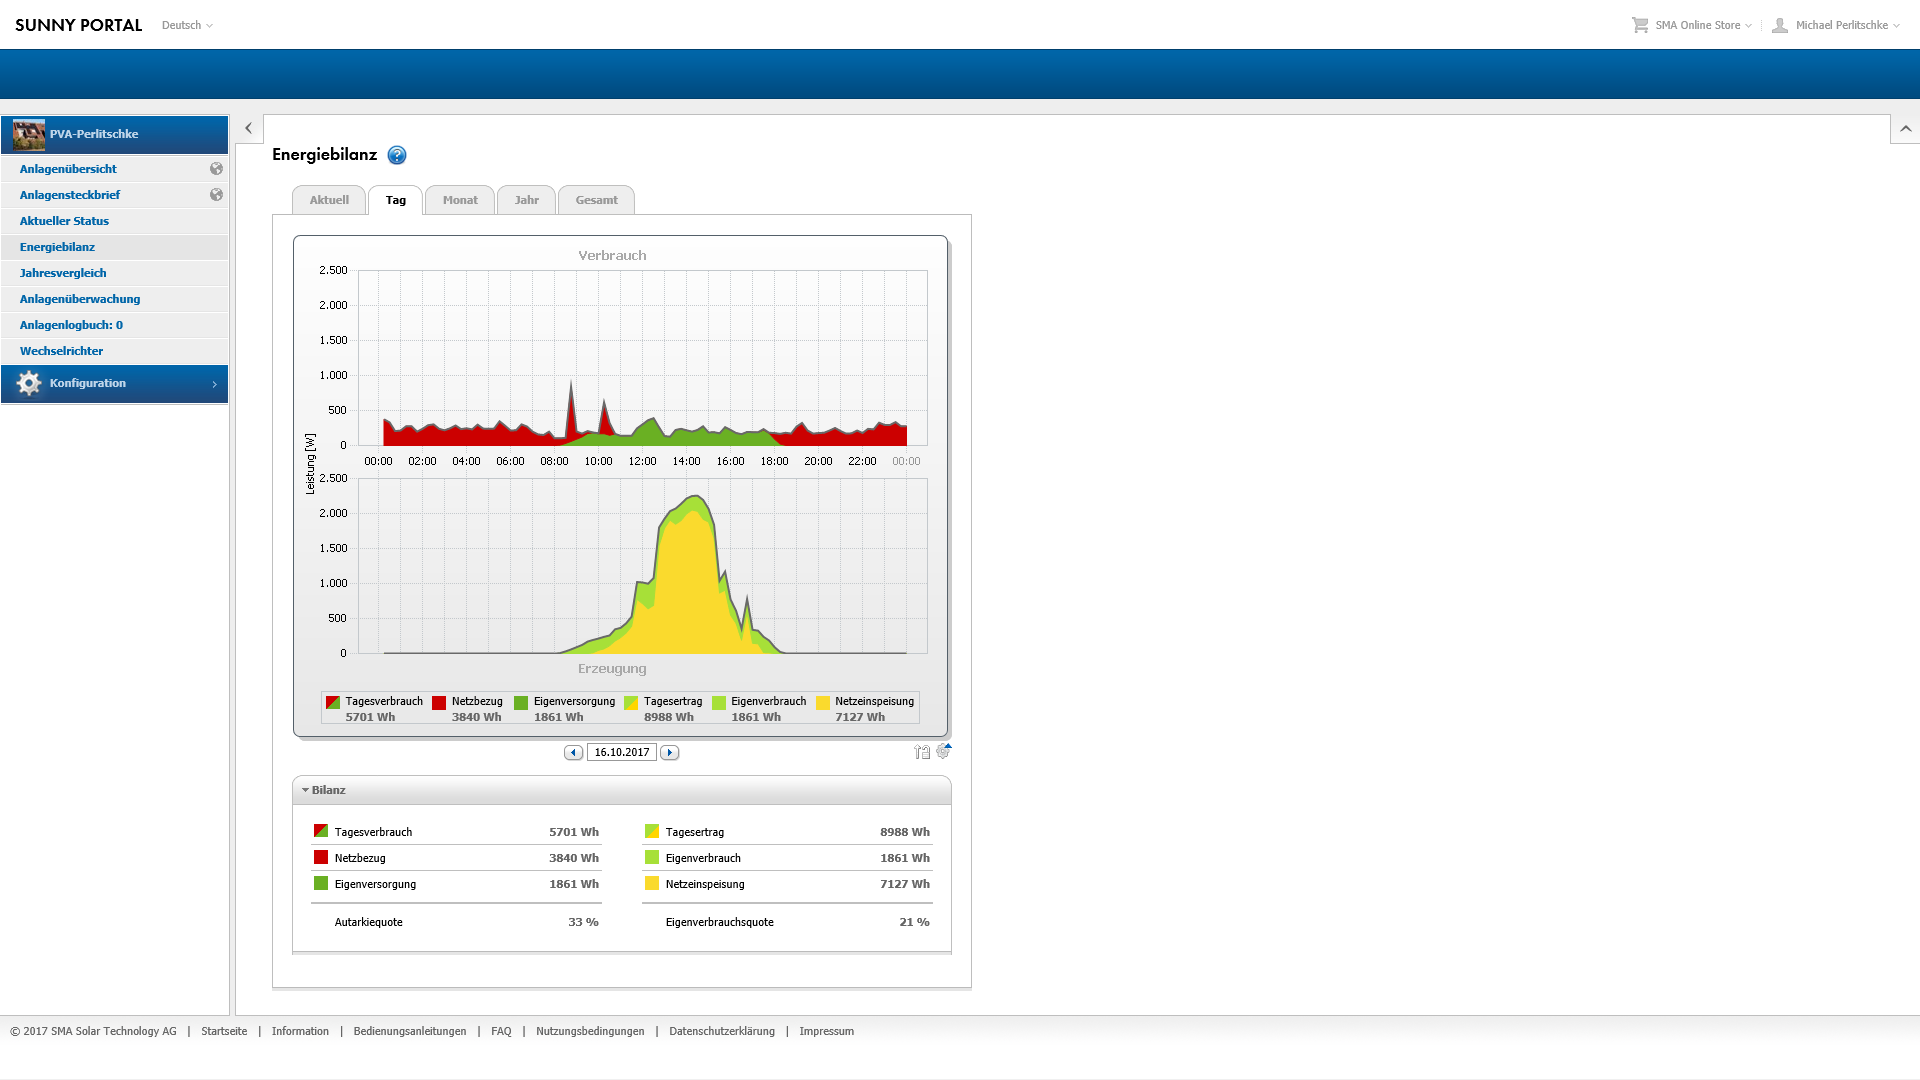Collapse the sidebar with left chevron
1920x1080 pixels.
pos(248,128)
